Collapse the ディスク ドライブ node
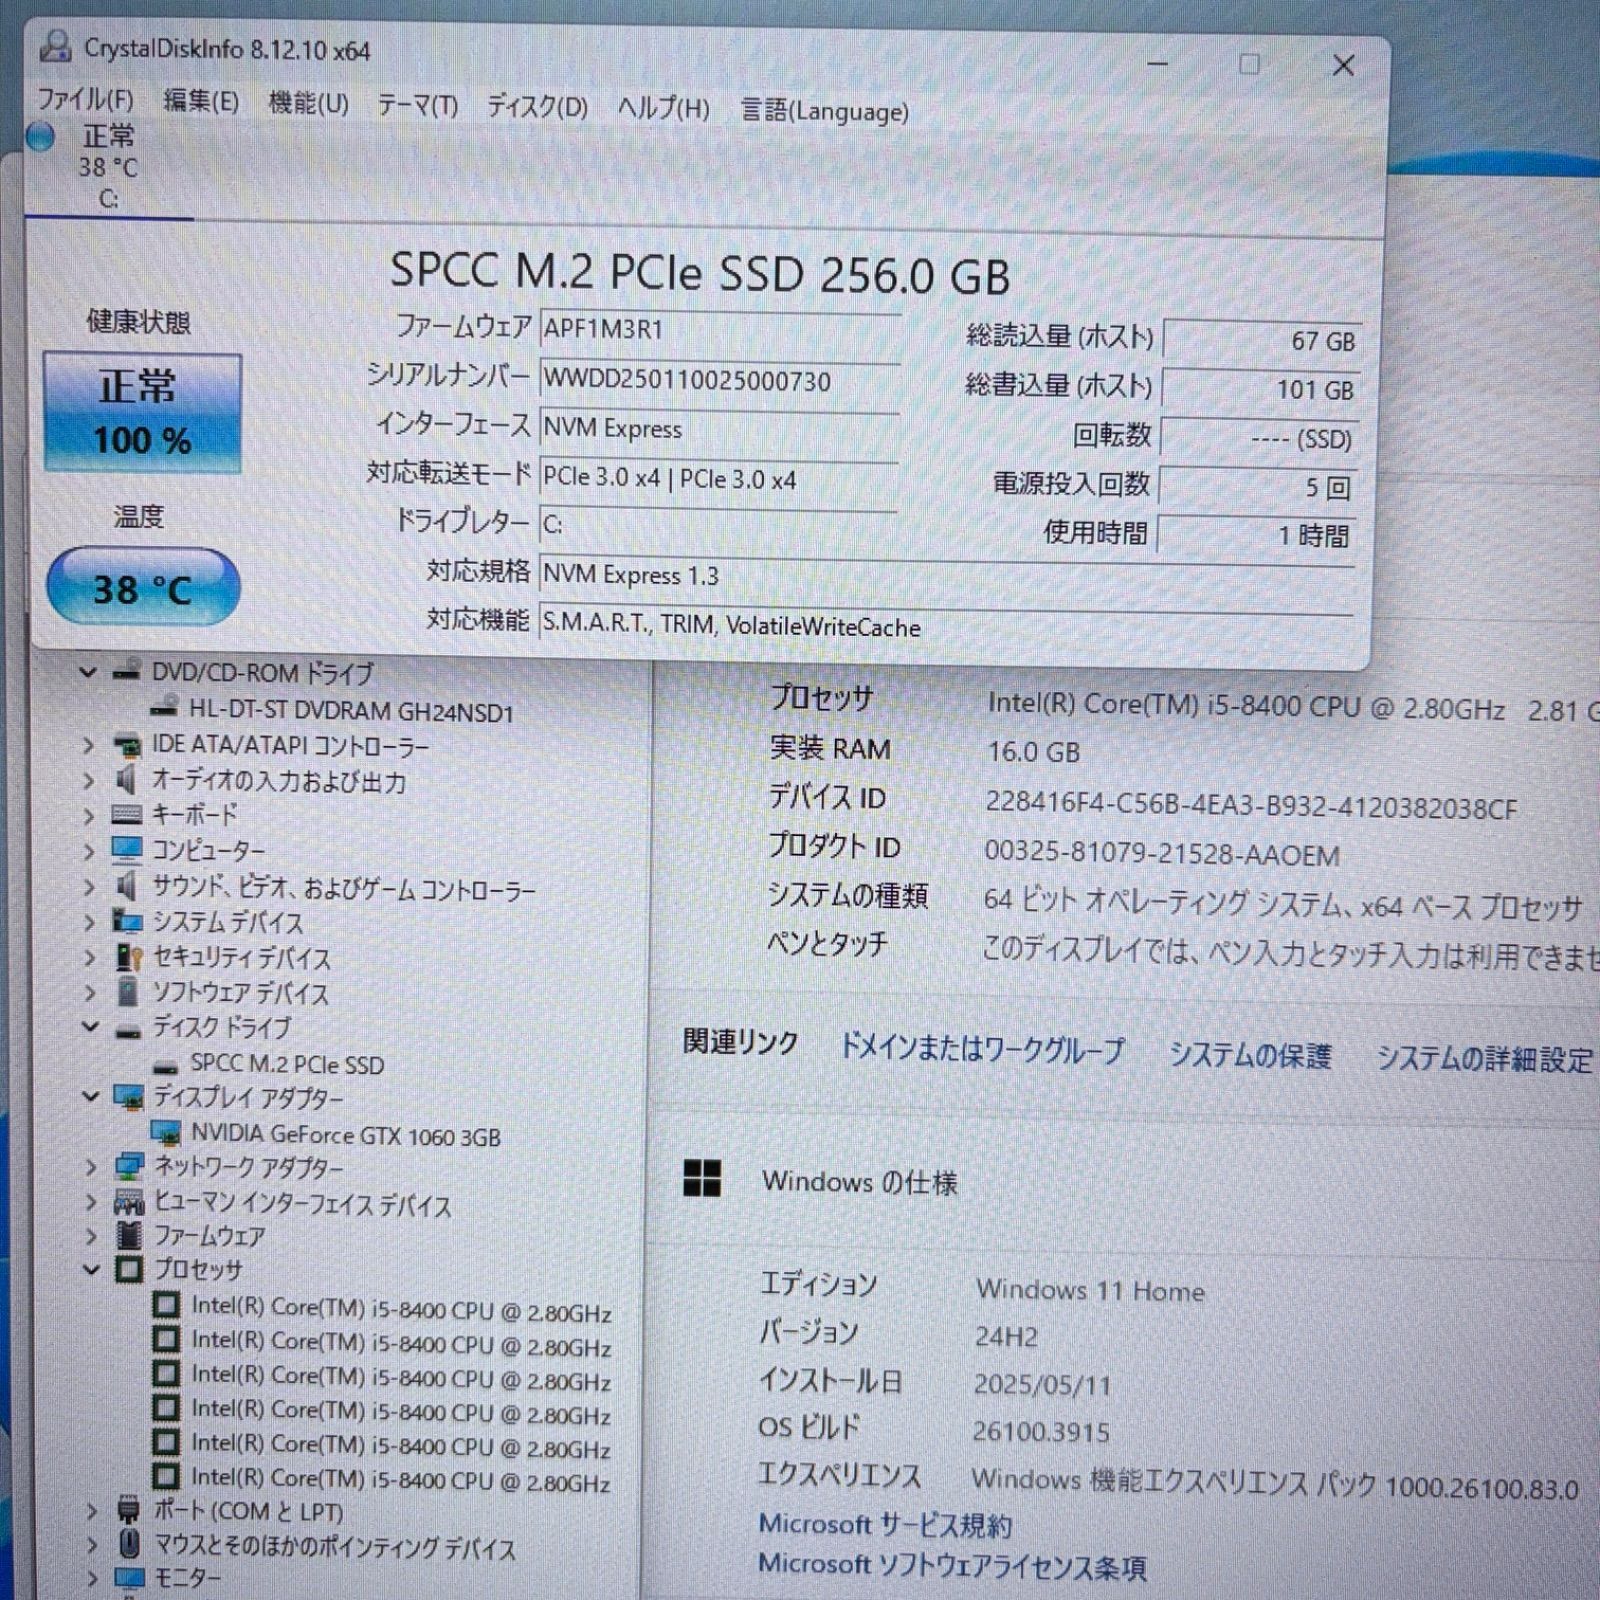 point(90,1027)
